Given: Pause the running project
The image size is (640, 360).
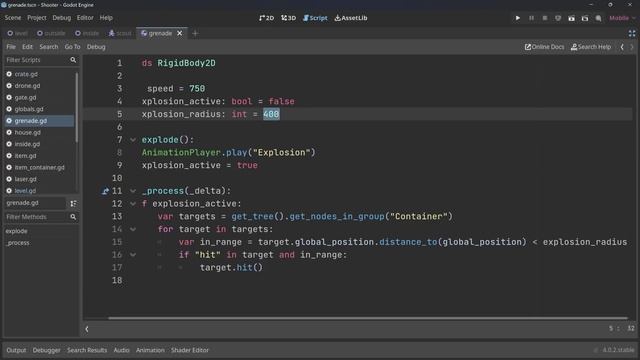Looking at the screenshot, I should coord(531,18).
